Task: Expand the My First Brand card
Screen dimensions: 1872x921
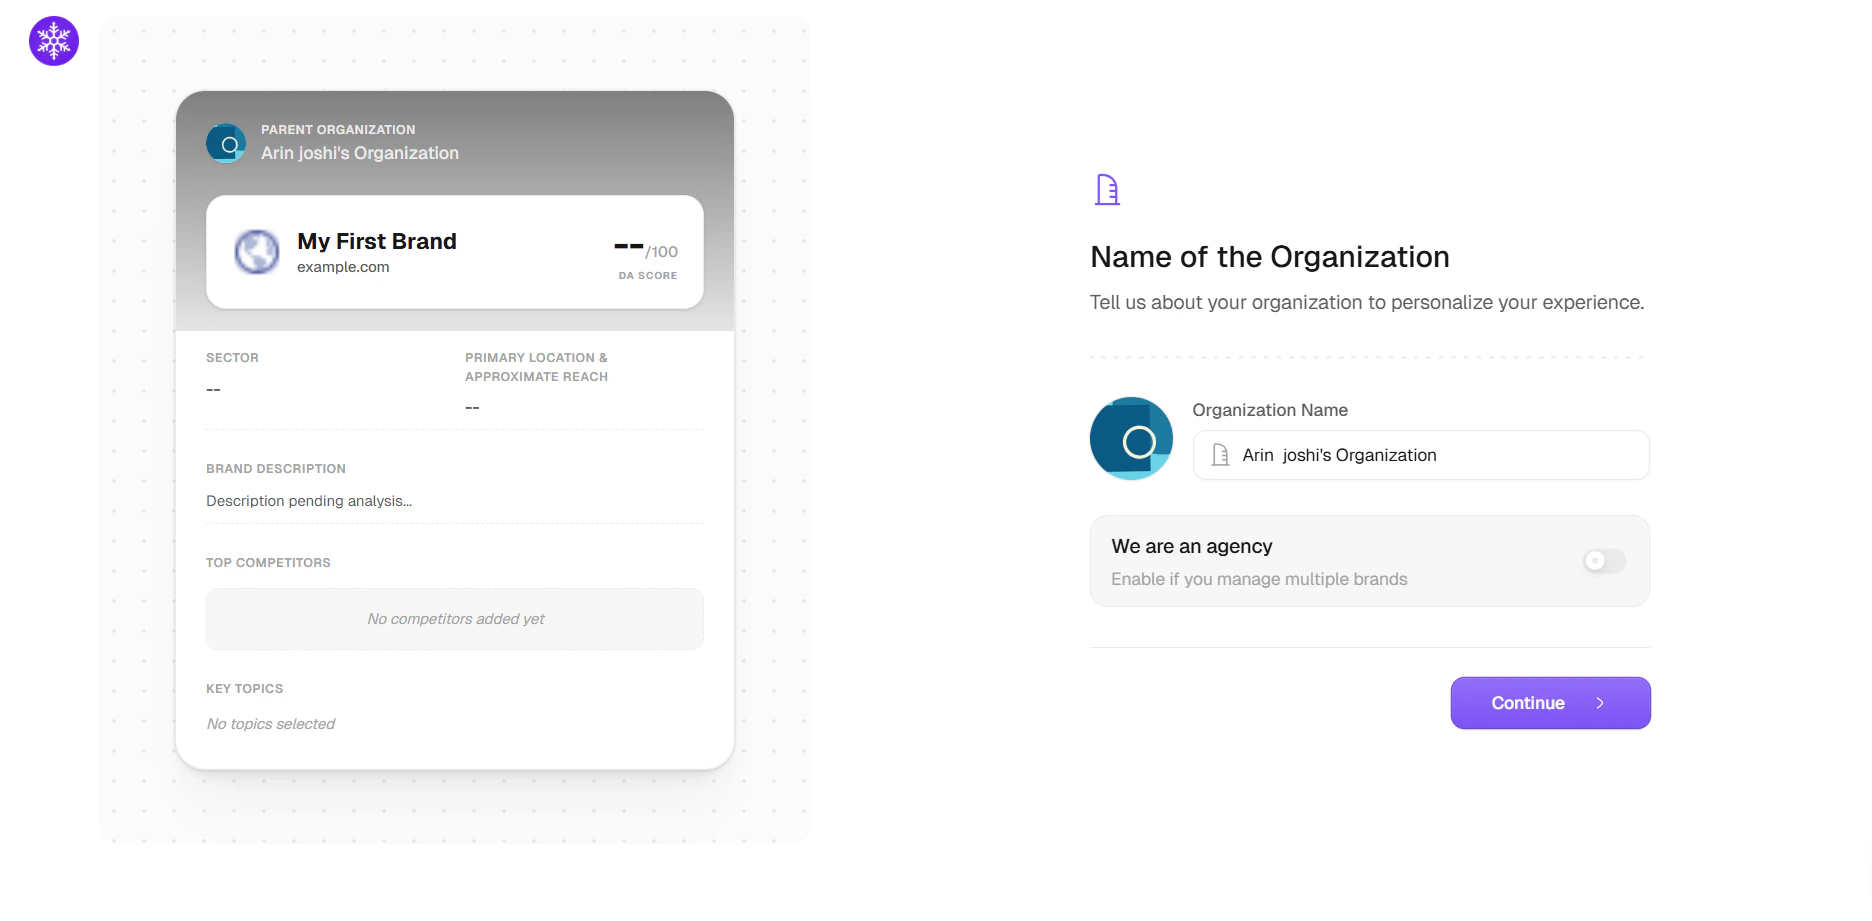Action: pos(455,253)
